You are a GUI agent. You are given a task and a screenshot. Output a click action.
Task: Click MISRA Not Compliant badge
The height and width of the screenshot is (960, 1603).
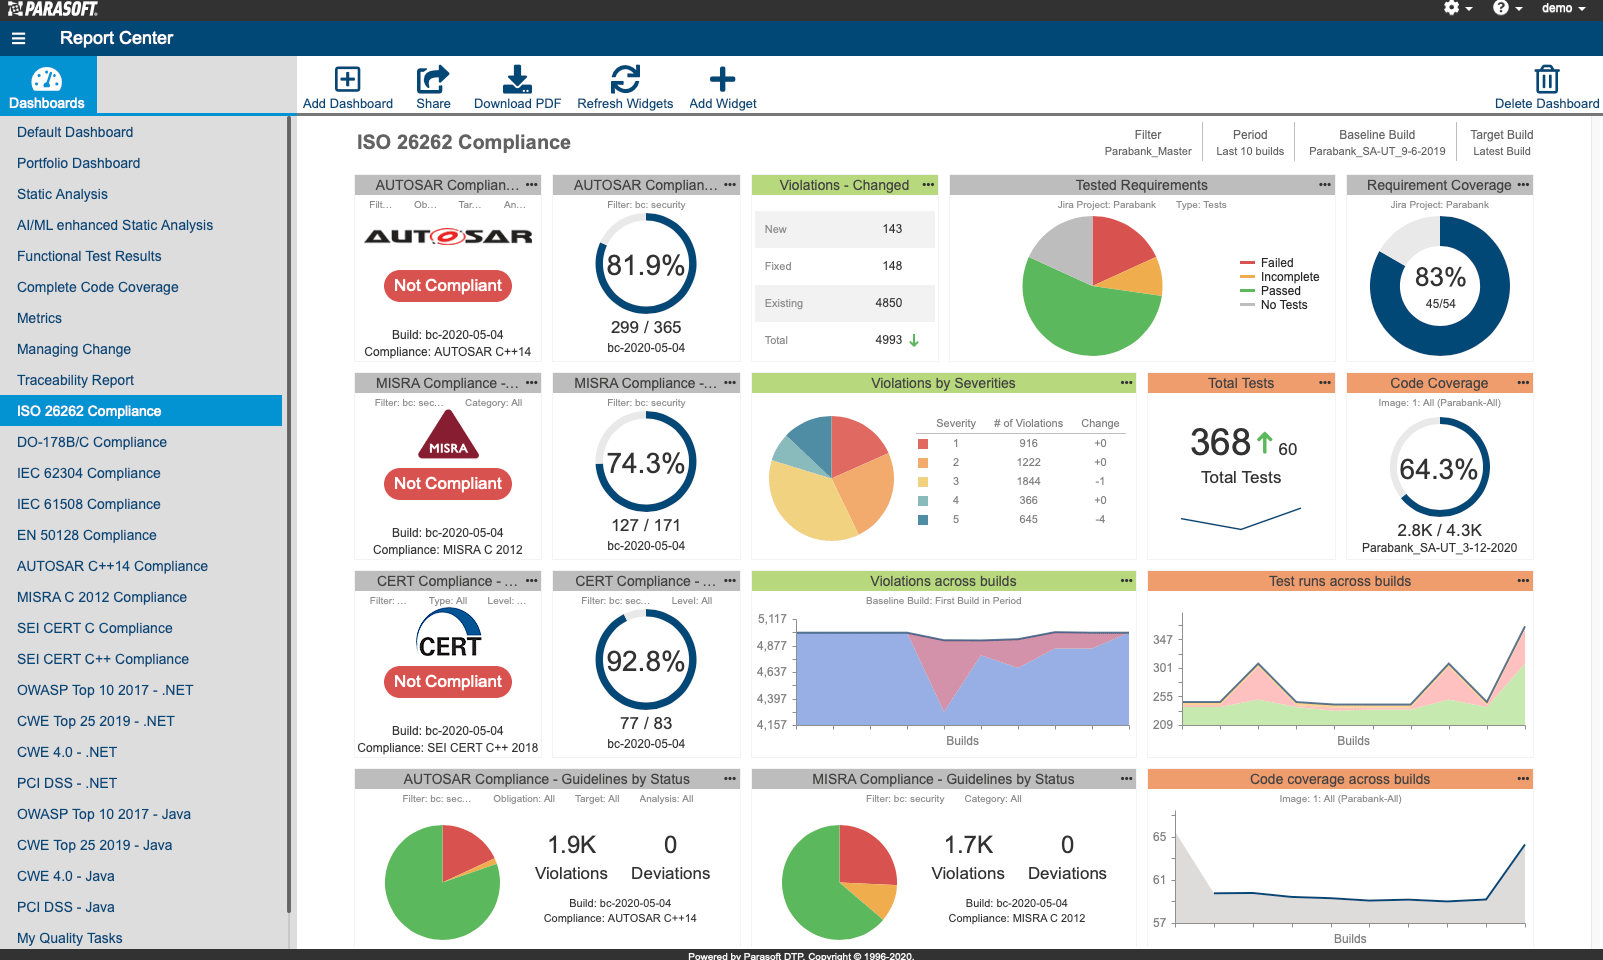click(x=448, y=484)
